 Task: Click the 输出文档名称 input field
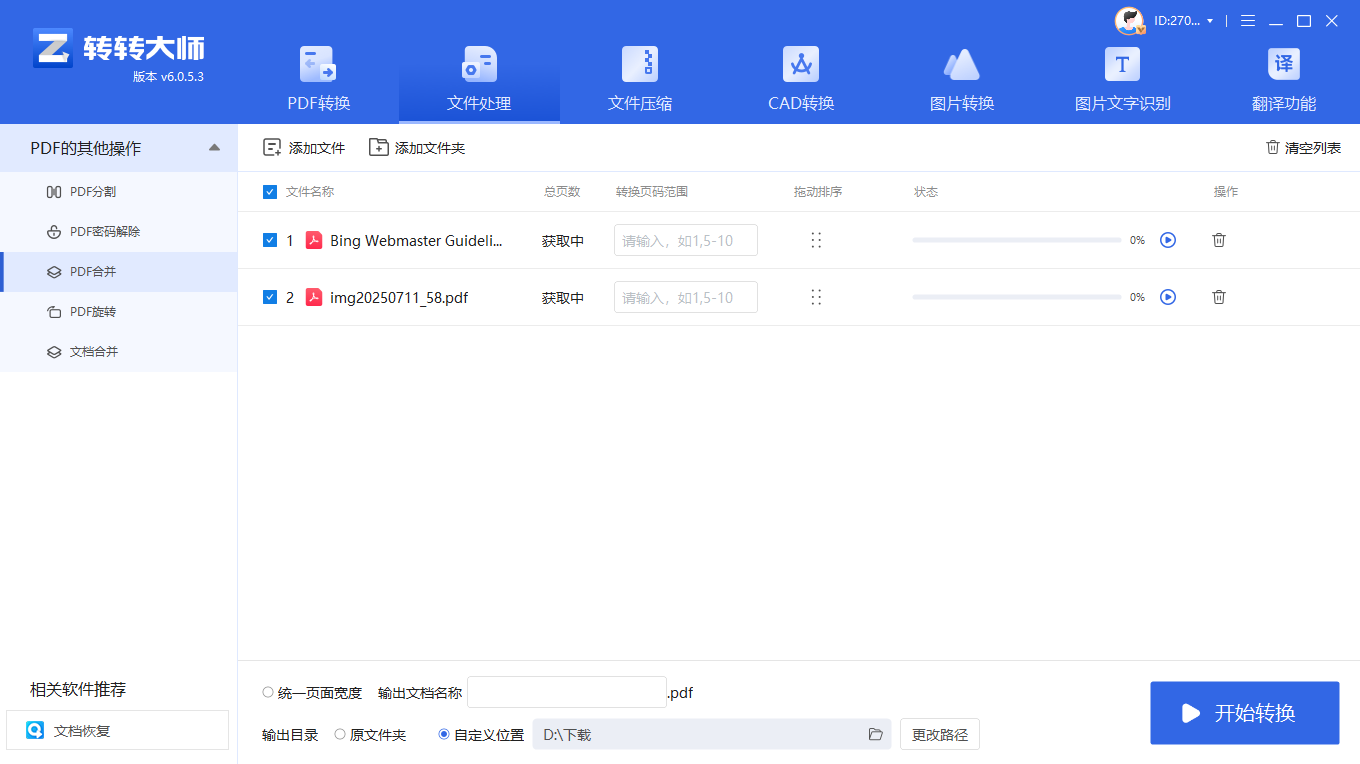pos(566,691)
